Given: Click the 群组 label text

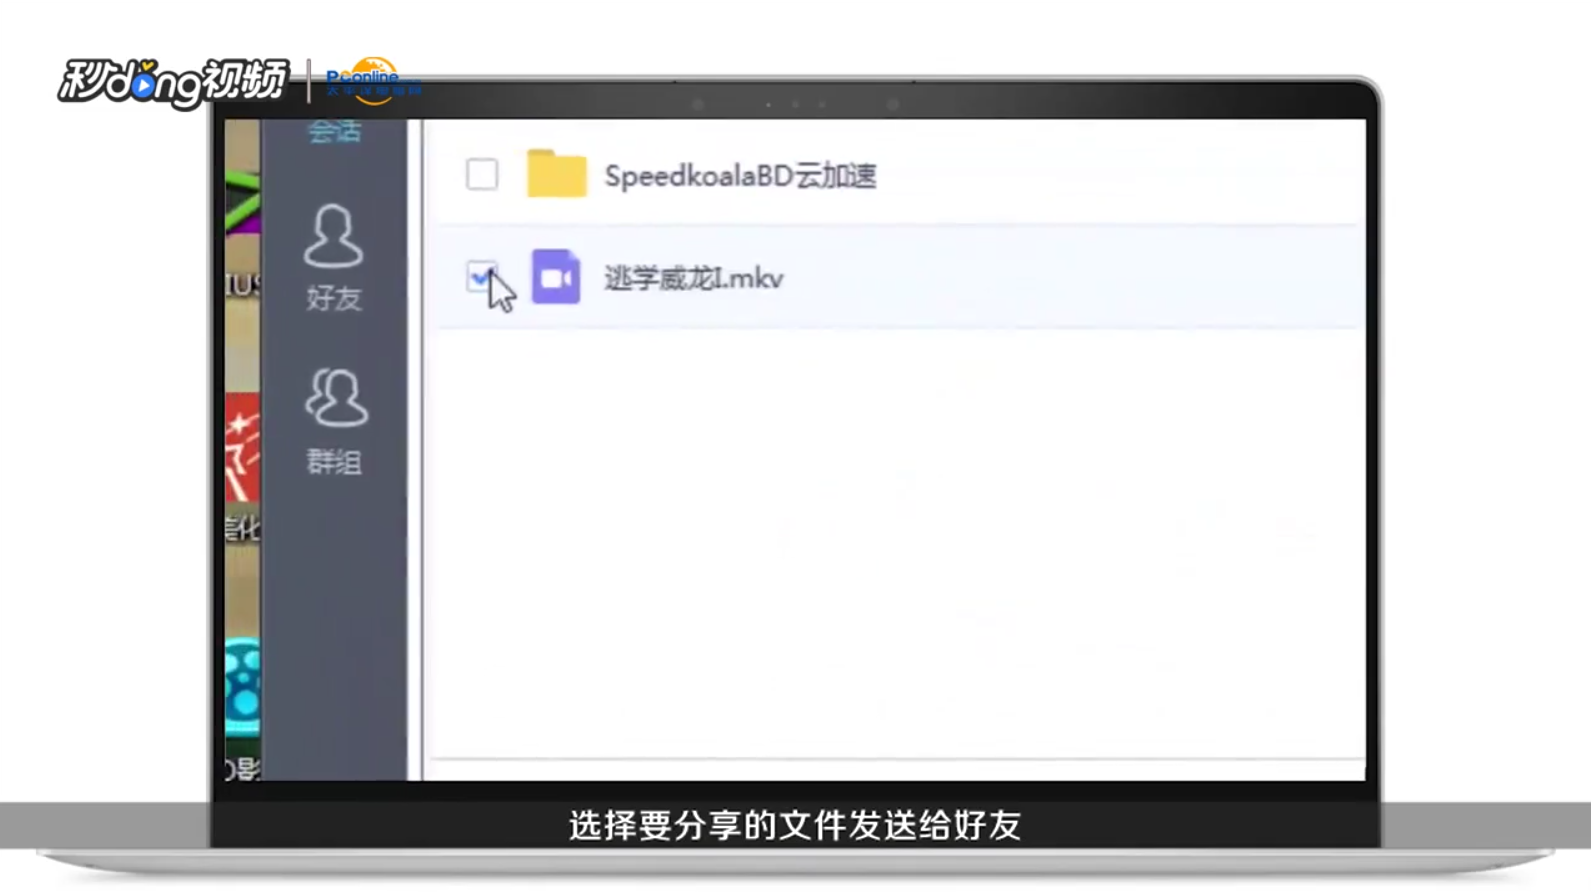Looking at the screenshot, I should point(334,461).
